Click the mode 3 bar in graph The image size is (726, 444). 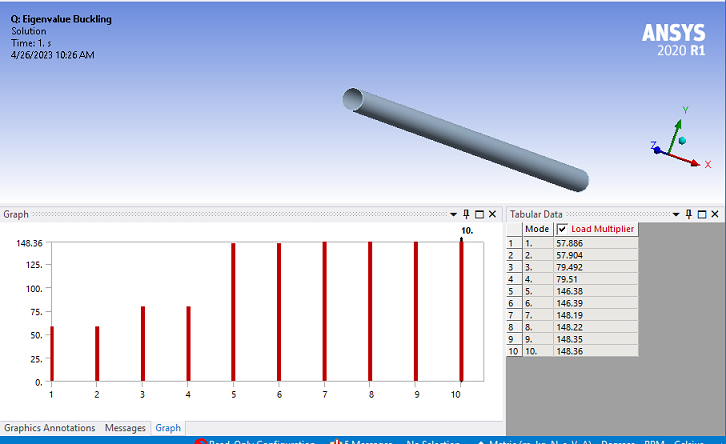point(143,344)
